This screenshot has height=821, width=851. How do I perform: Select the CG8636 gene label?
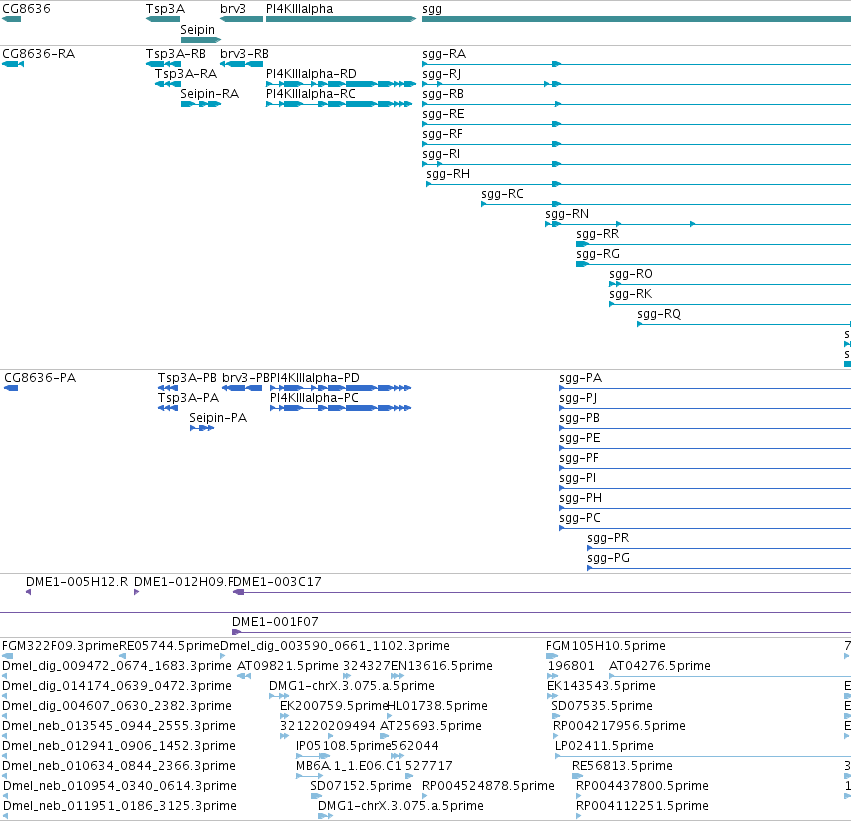point(27,9)
